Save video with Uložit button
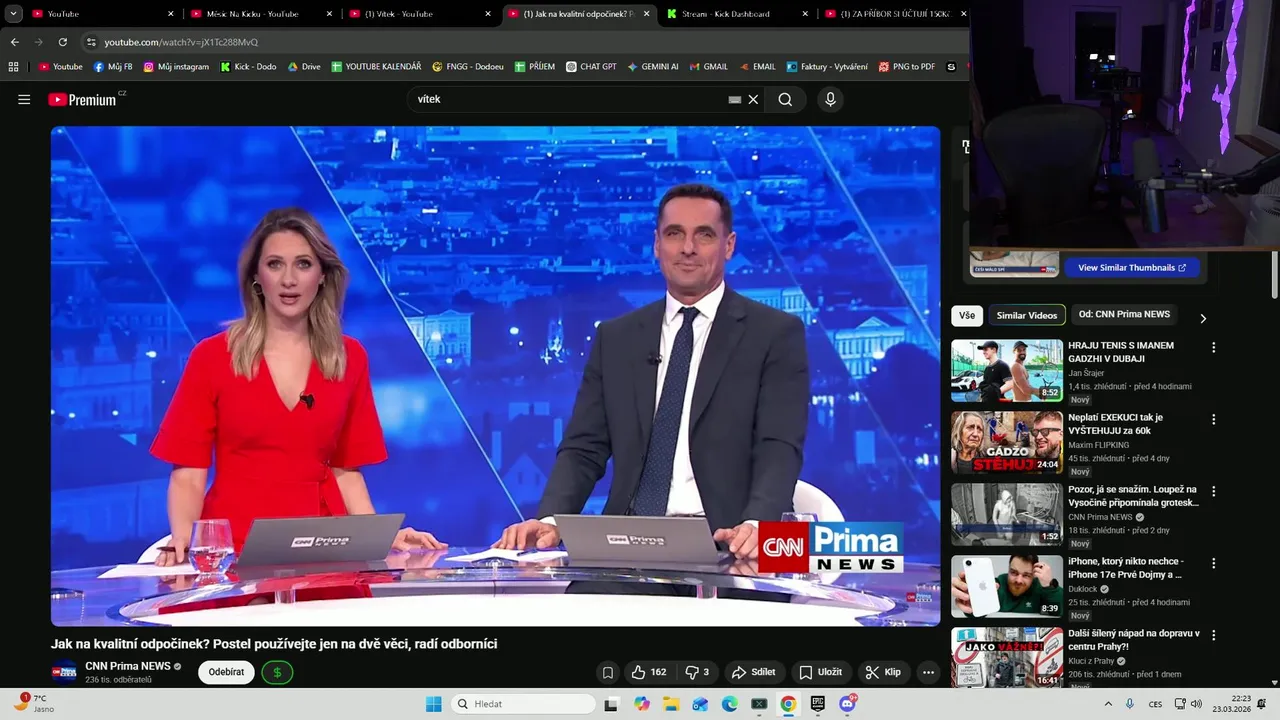Screen dimensions: 1280x720 tap(821, 672)
